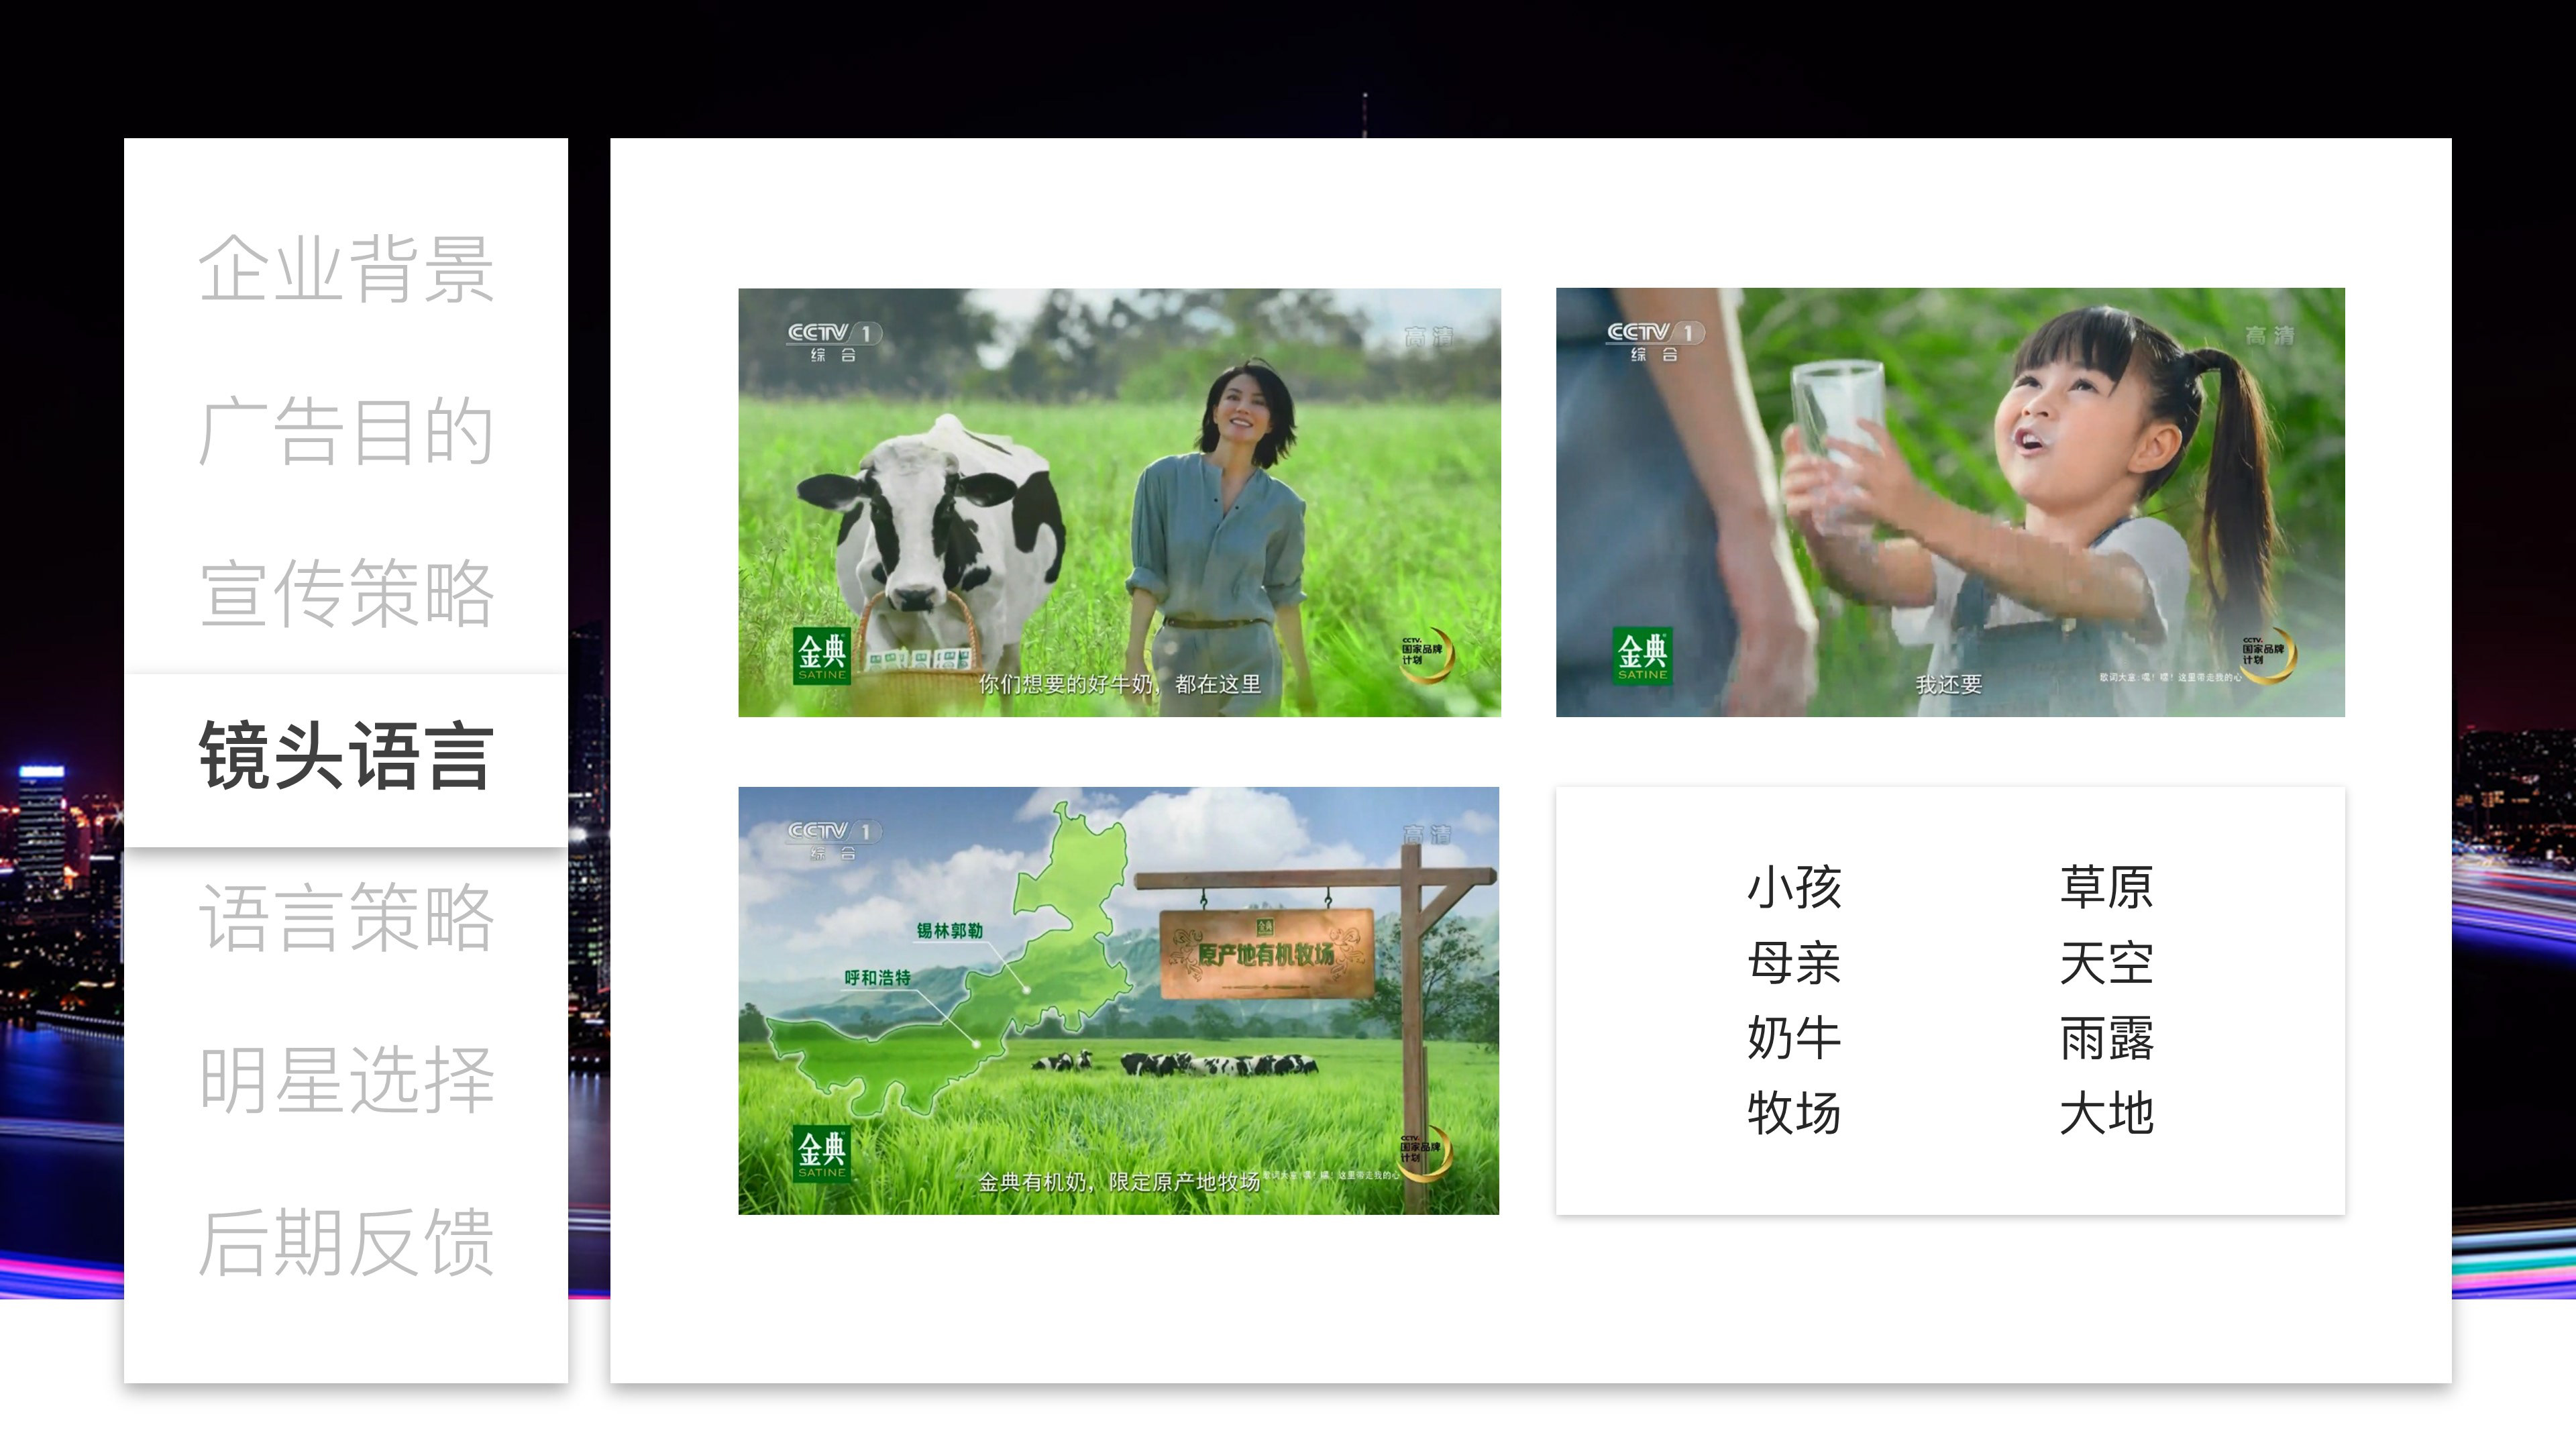Screen dimensions: 2576x1449
Task: Click CCTV1 logo in cow image
Action: 833,341
